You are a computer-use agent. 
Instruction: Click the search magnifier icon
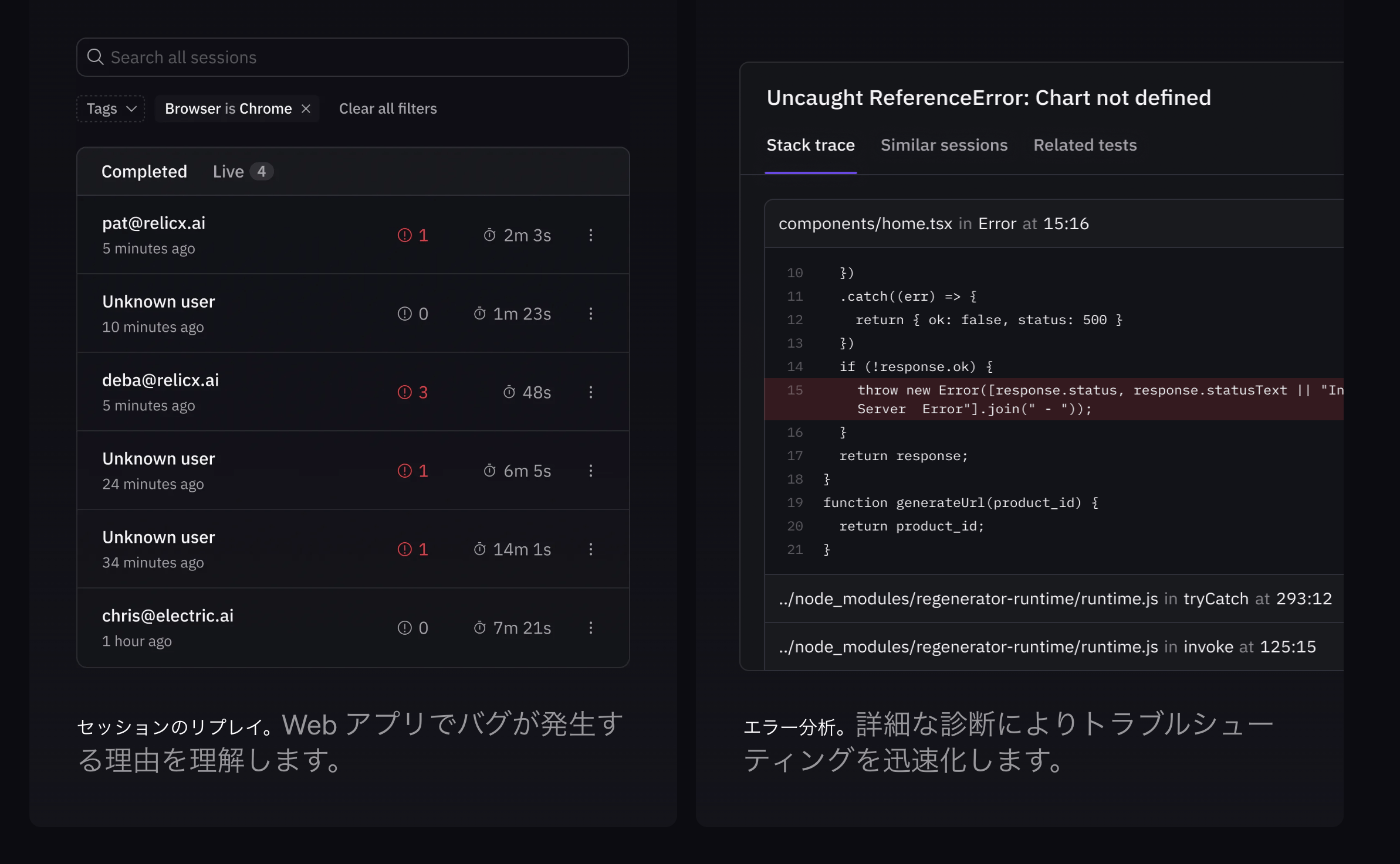coord(95,57)
